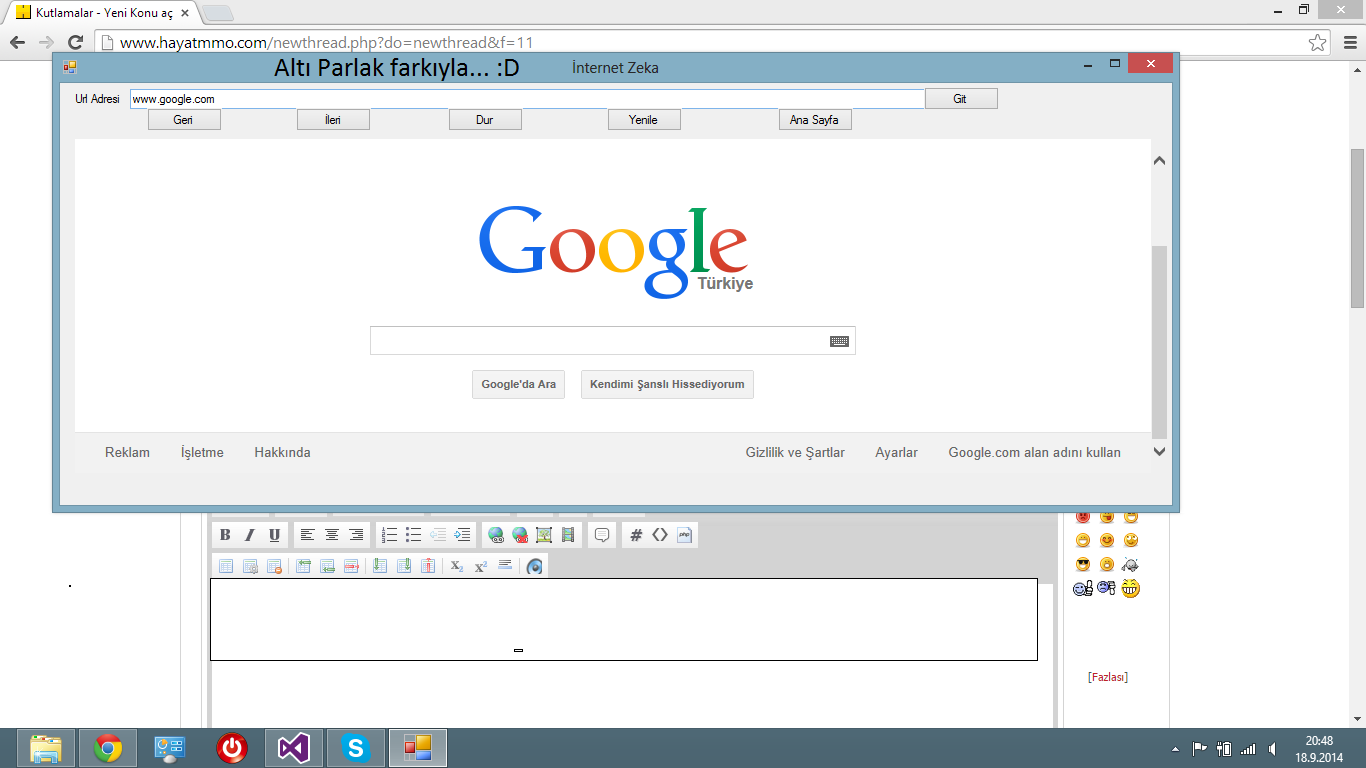Insert a numbered list in the editor
The image size is (1366, 768).
[390, 535]
